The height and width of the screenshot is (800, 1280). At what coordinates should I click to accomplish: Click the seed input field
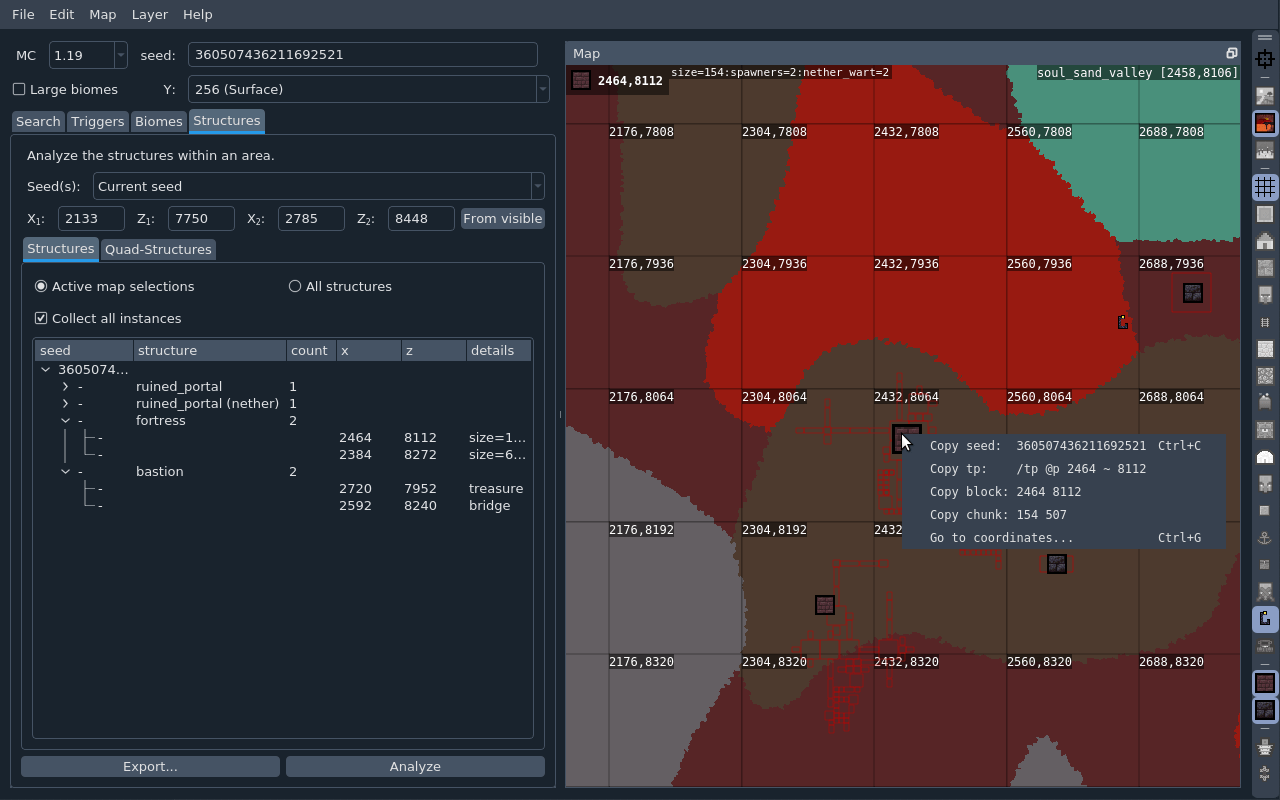click(x=363, y=55)
